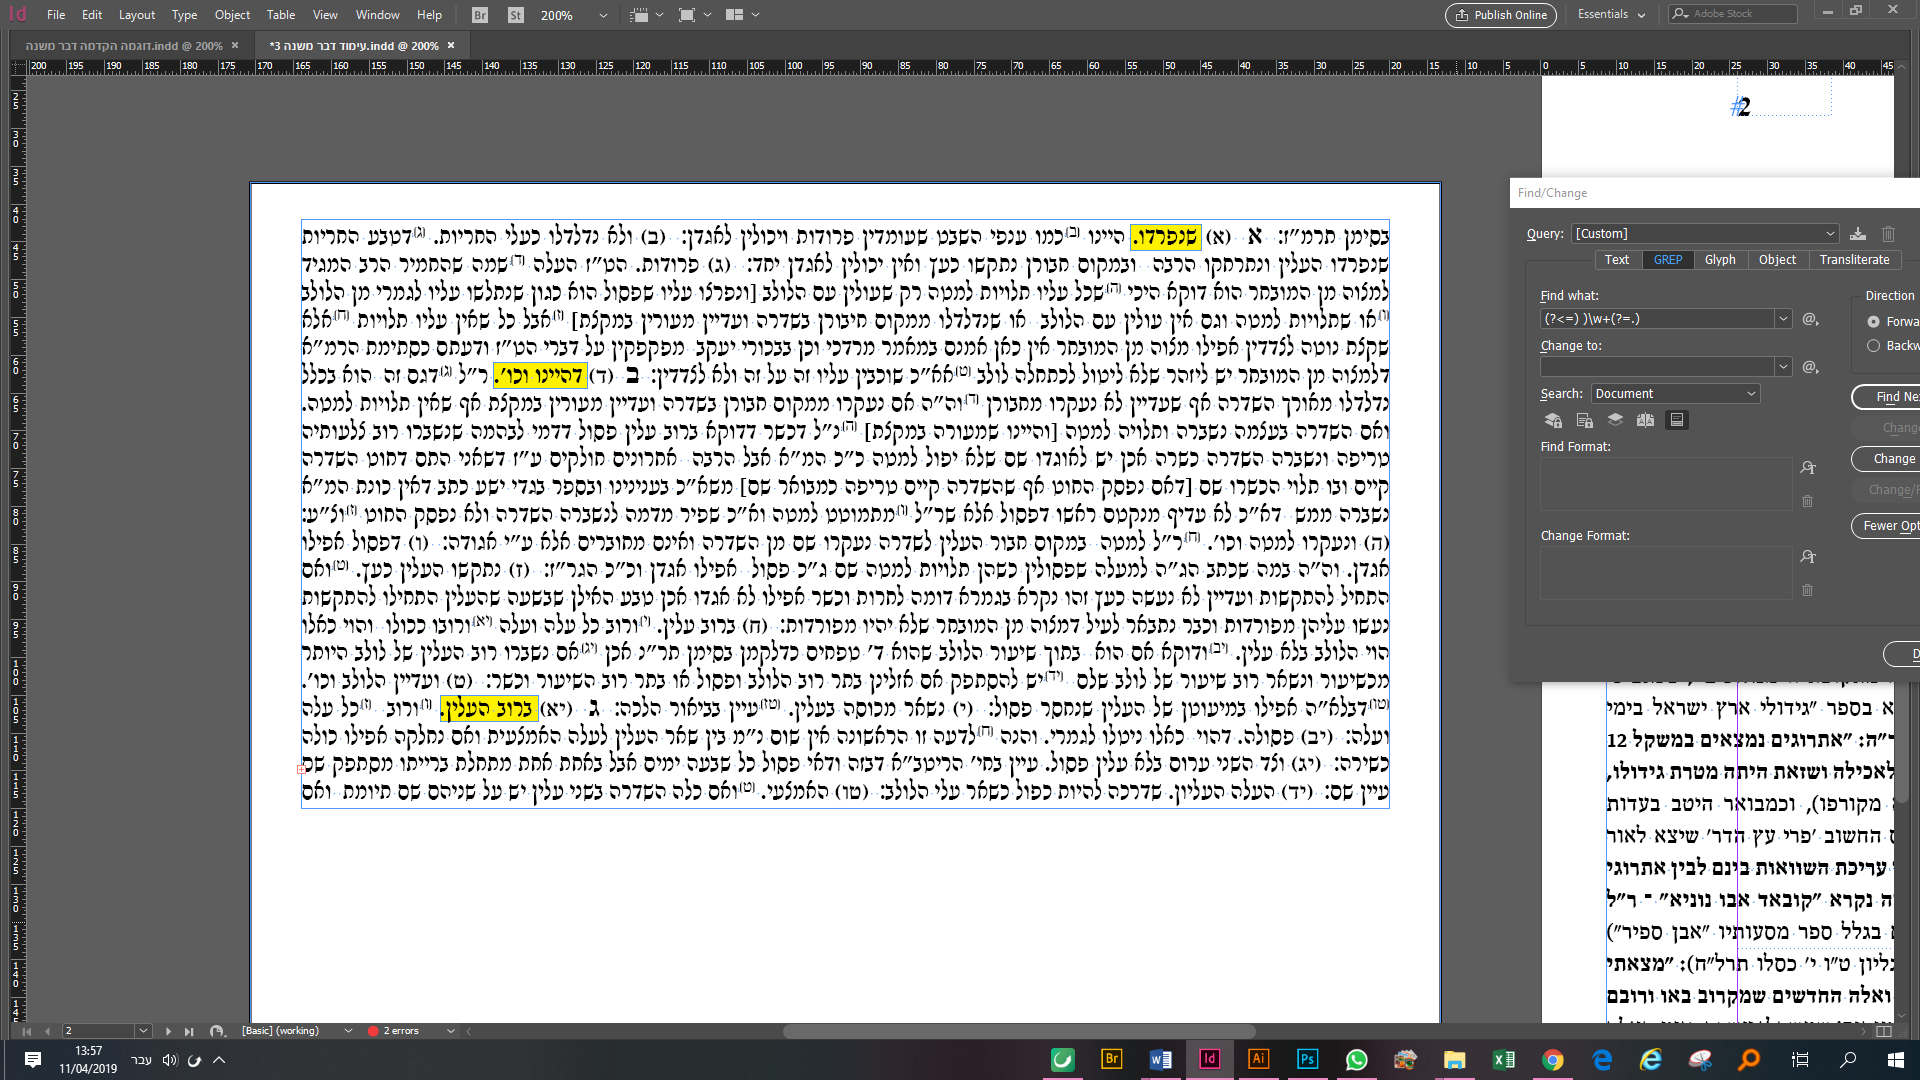Click the horizontal scrollbar thumb
This screenshot has height=1080, width=1920.
point(1018,1031)
